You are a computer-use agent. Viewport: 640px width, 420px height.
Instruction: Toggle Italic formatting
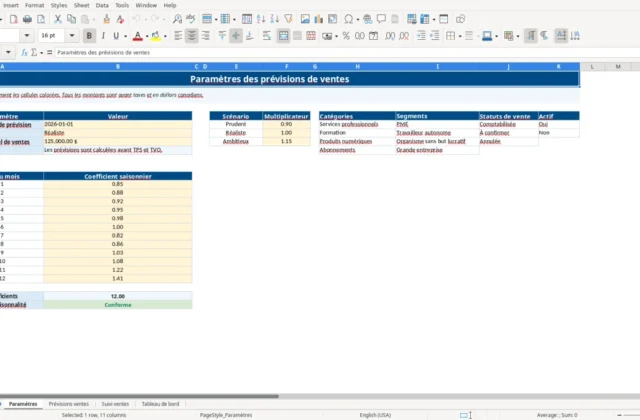point(103,36)
